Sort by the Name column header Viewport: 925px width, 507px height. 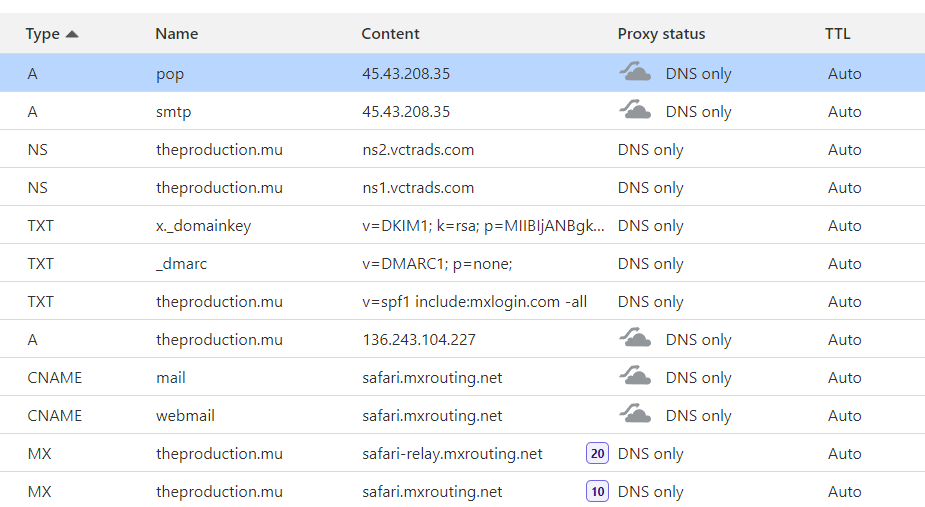pos(177,34)
